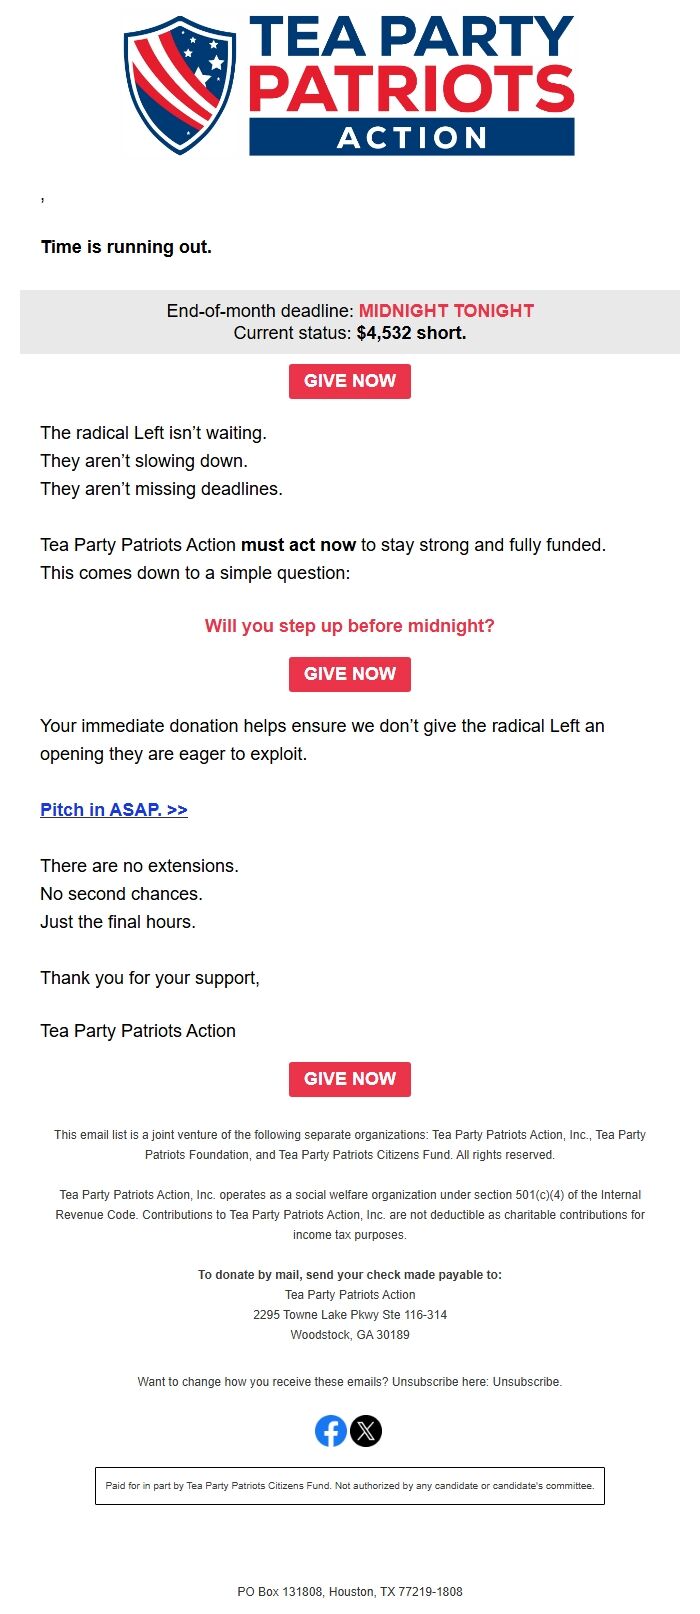Open the 'Pitch in ASAP' link
The image size is (700, 1614).
tap(113, 810)
